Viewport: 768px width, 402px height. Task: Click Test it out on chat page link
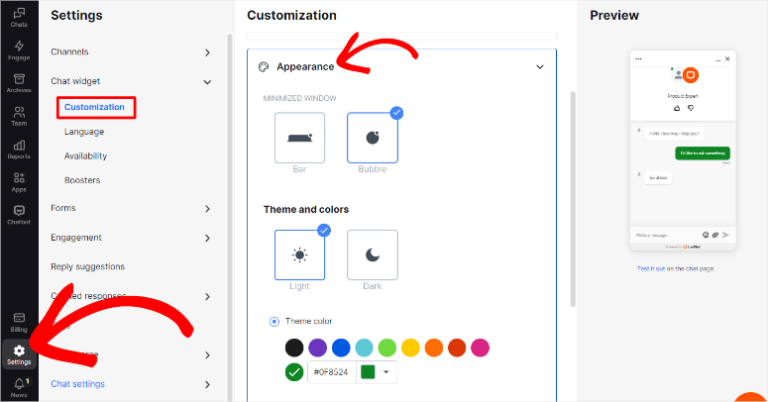675,268
